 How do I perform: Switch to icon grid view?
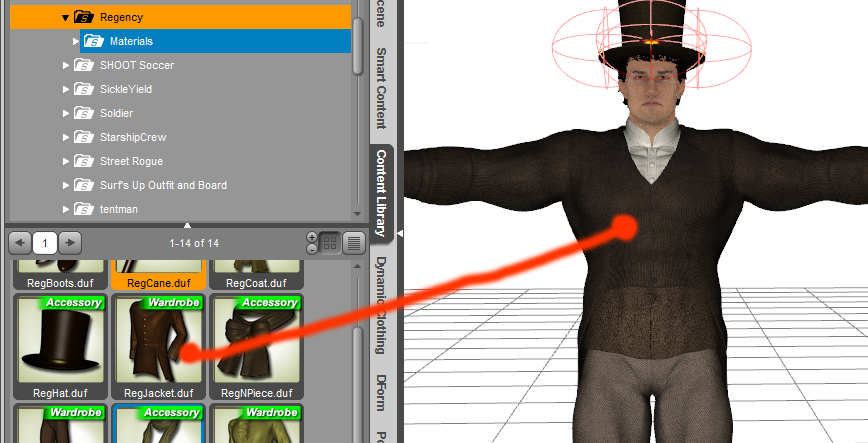coord(330,243)
